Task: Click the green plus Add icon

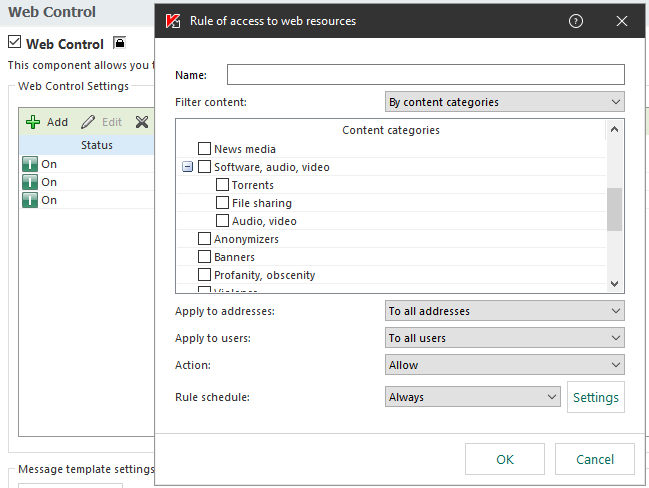Action: 33,122
